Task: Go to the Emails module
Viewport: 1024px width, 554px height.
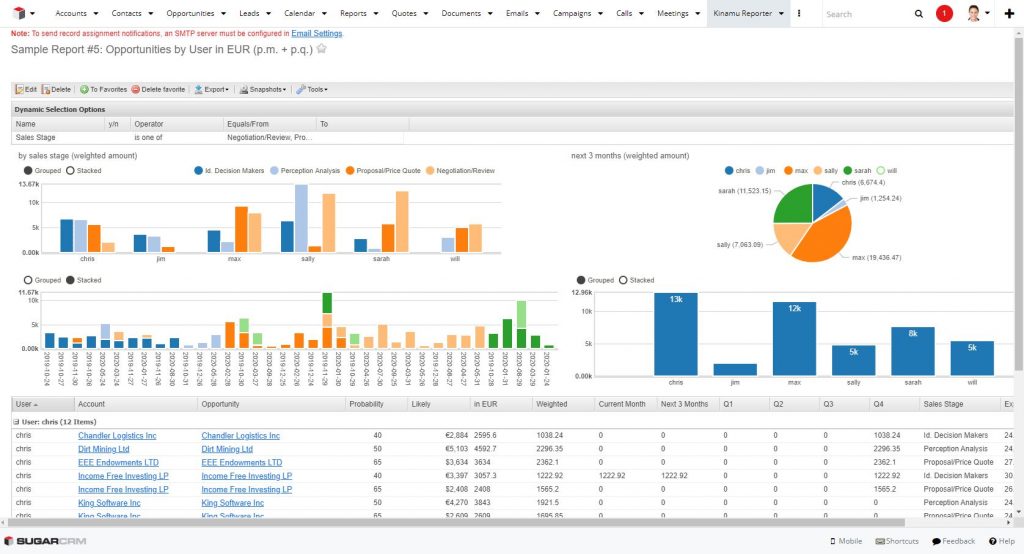Action: point(517,13)
